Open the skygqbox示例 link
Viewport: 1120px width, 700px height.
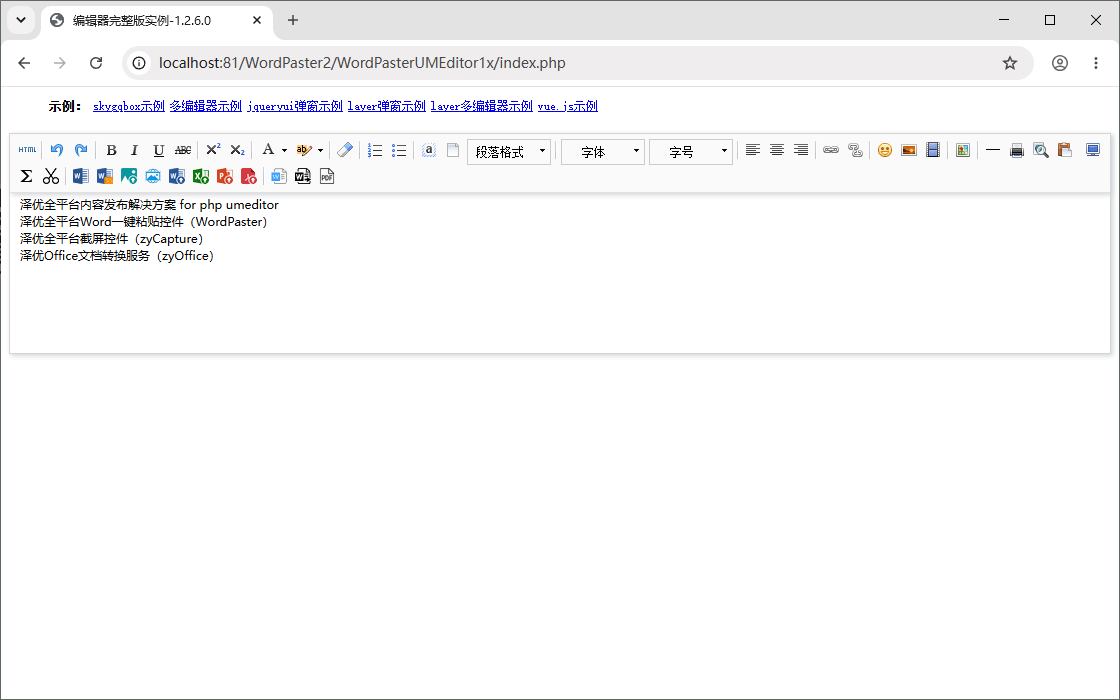(x=129, y=106)
